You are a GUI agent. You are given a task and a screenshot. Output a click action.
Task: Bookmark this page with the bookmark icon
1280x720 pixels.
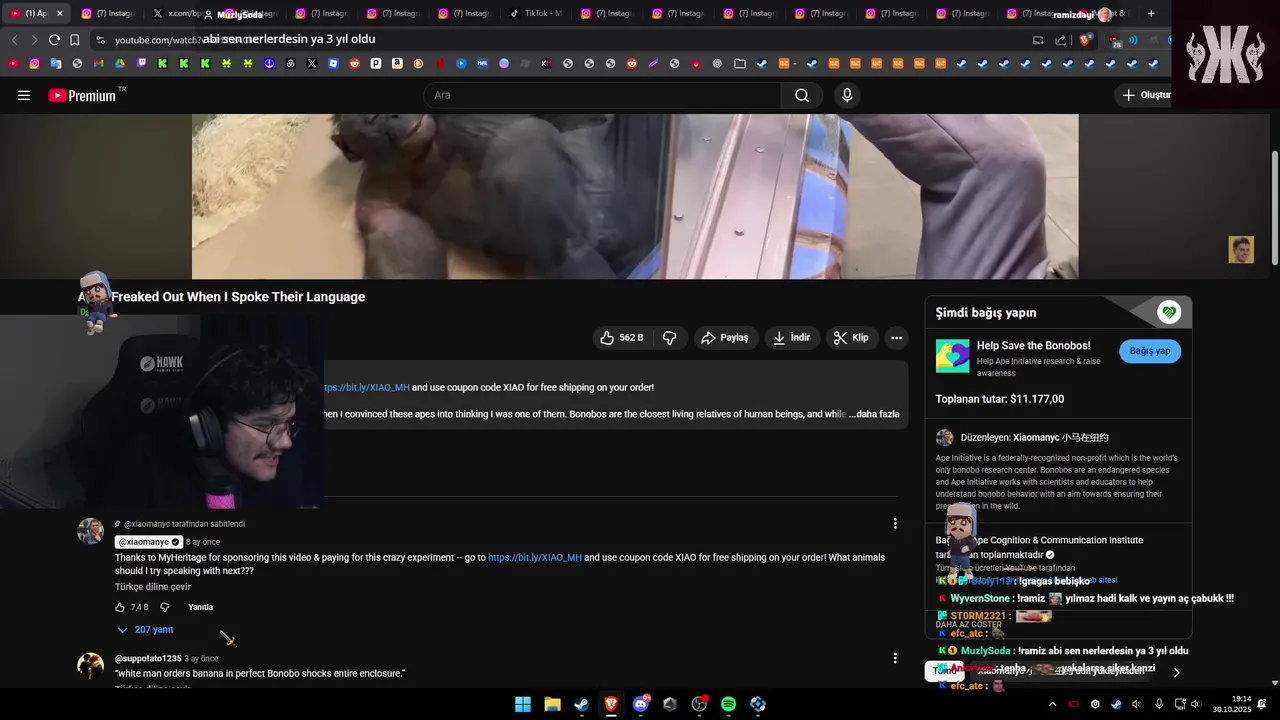pos(75,40)
